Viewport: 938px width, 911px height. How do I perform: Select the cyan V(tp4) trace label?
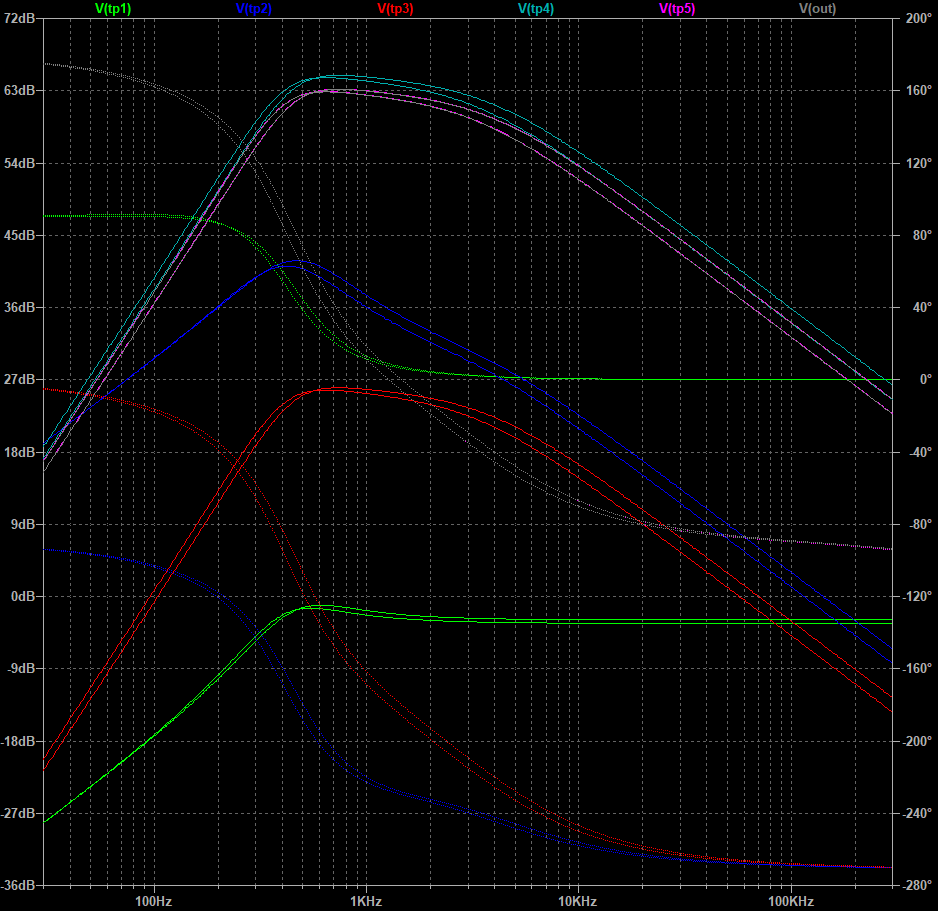[536, 9]
